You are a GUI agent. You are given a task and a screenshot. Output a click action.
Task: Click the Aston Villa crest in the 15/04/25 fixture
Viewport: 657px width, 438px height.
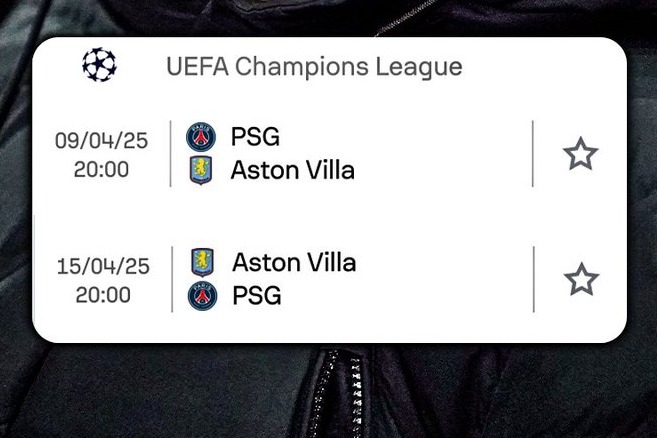pyautogui.click(x=203, y=262)
